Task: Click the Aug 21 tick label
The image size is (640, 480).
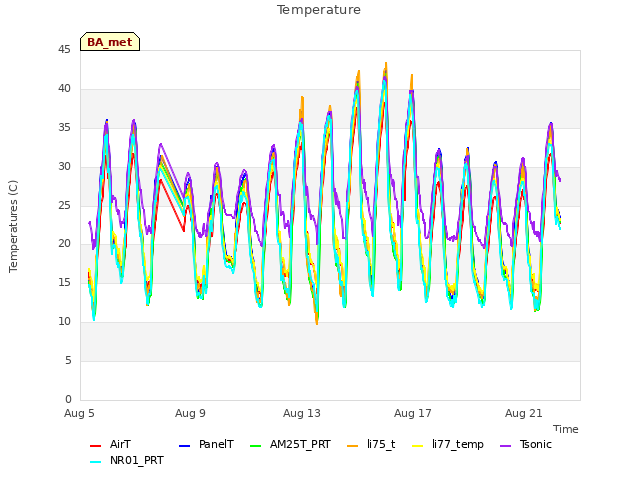Action: 524,413
